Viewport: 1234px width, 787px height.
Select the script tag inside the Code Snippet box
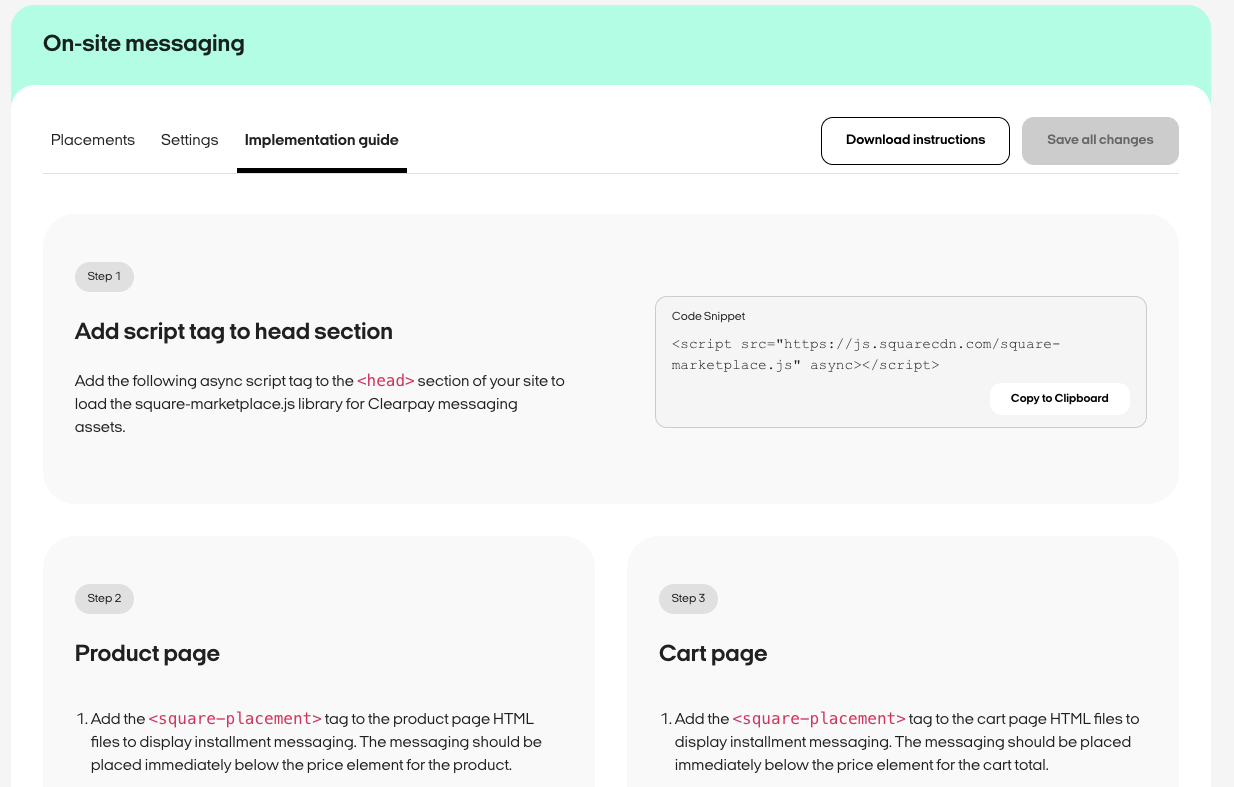tap(866, 354)
